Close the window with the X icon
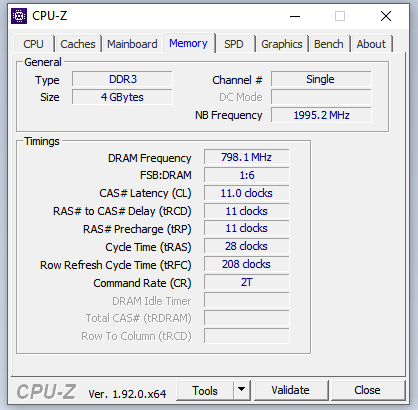 (386, 16)
